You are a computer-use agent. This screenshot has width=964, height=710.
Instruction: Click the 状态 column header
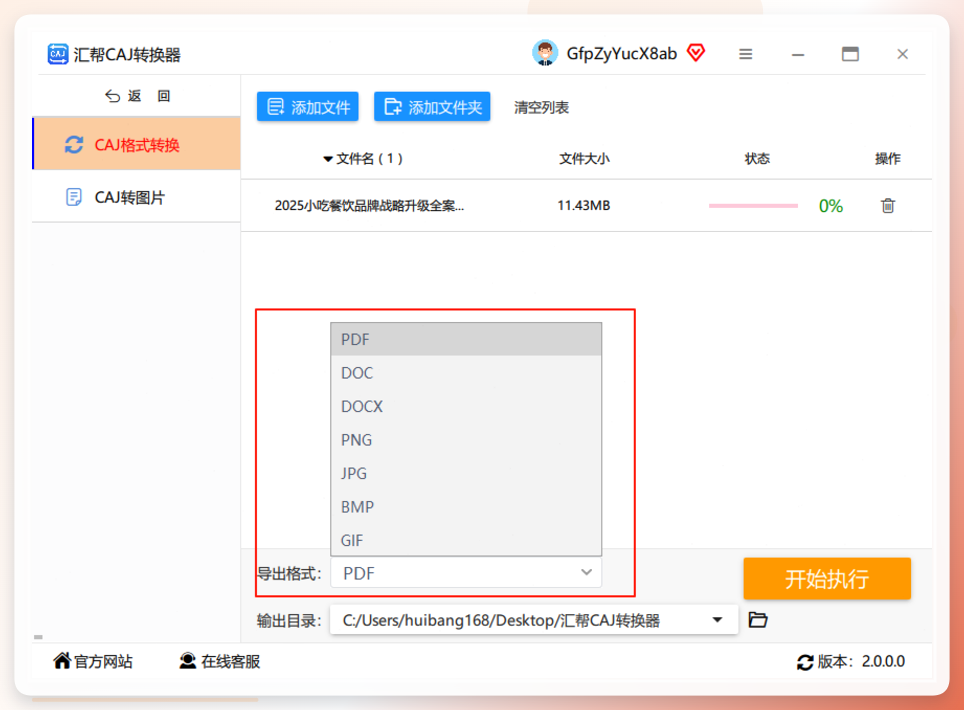click(x=757, y=159)
